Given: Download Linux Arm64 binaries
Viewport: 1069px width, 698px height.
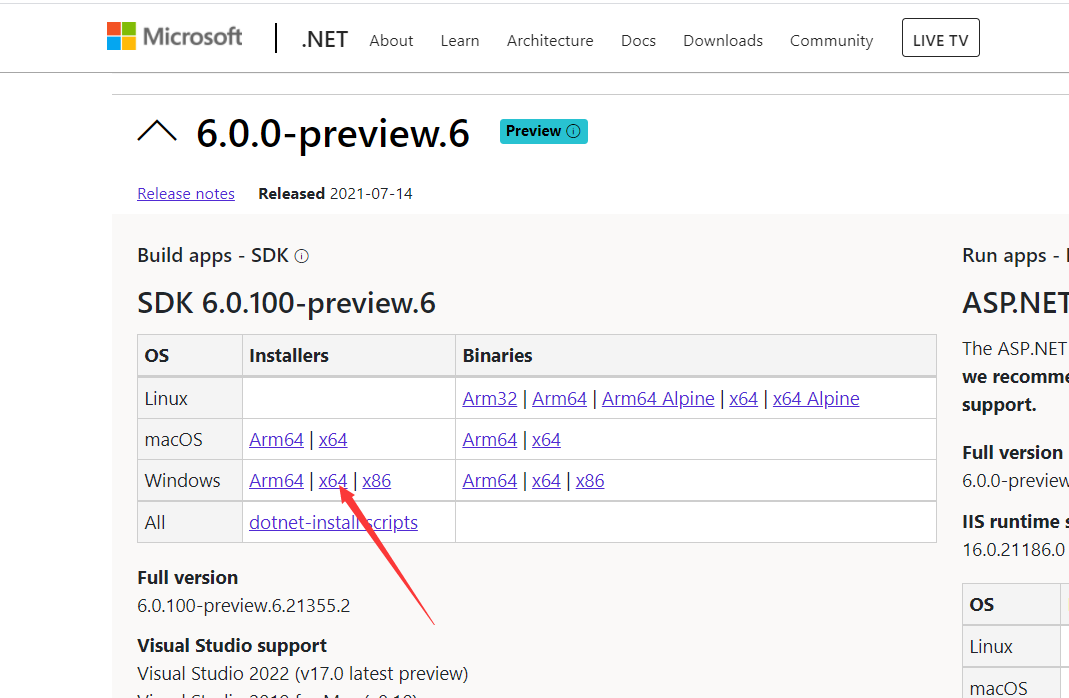Looking at the screenshot, I should pyautogui.click(x=559, y=399).
